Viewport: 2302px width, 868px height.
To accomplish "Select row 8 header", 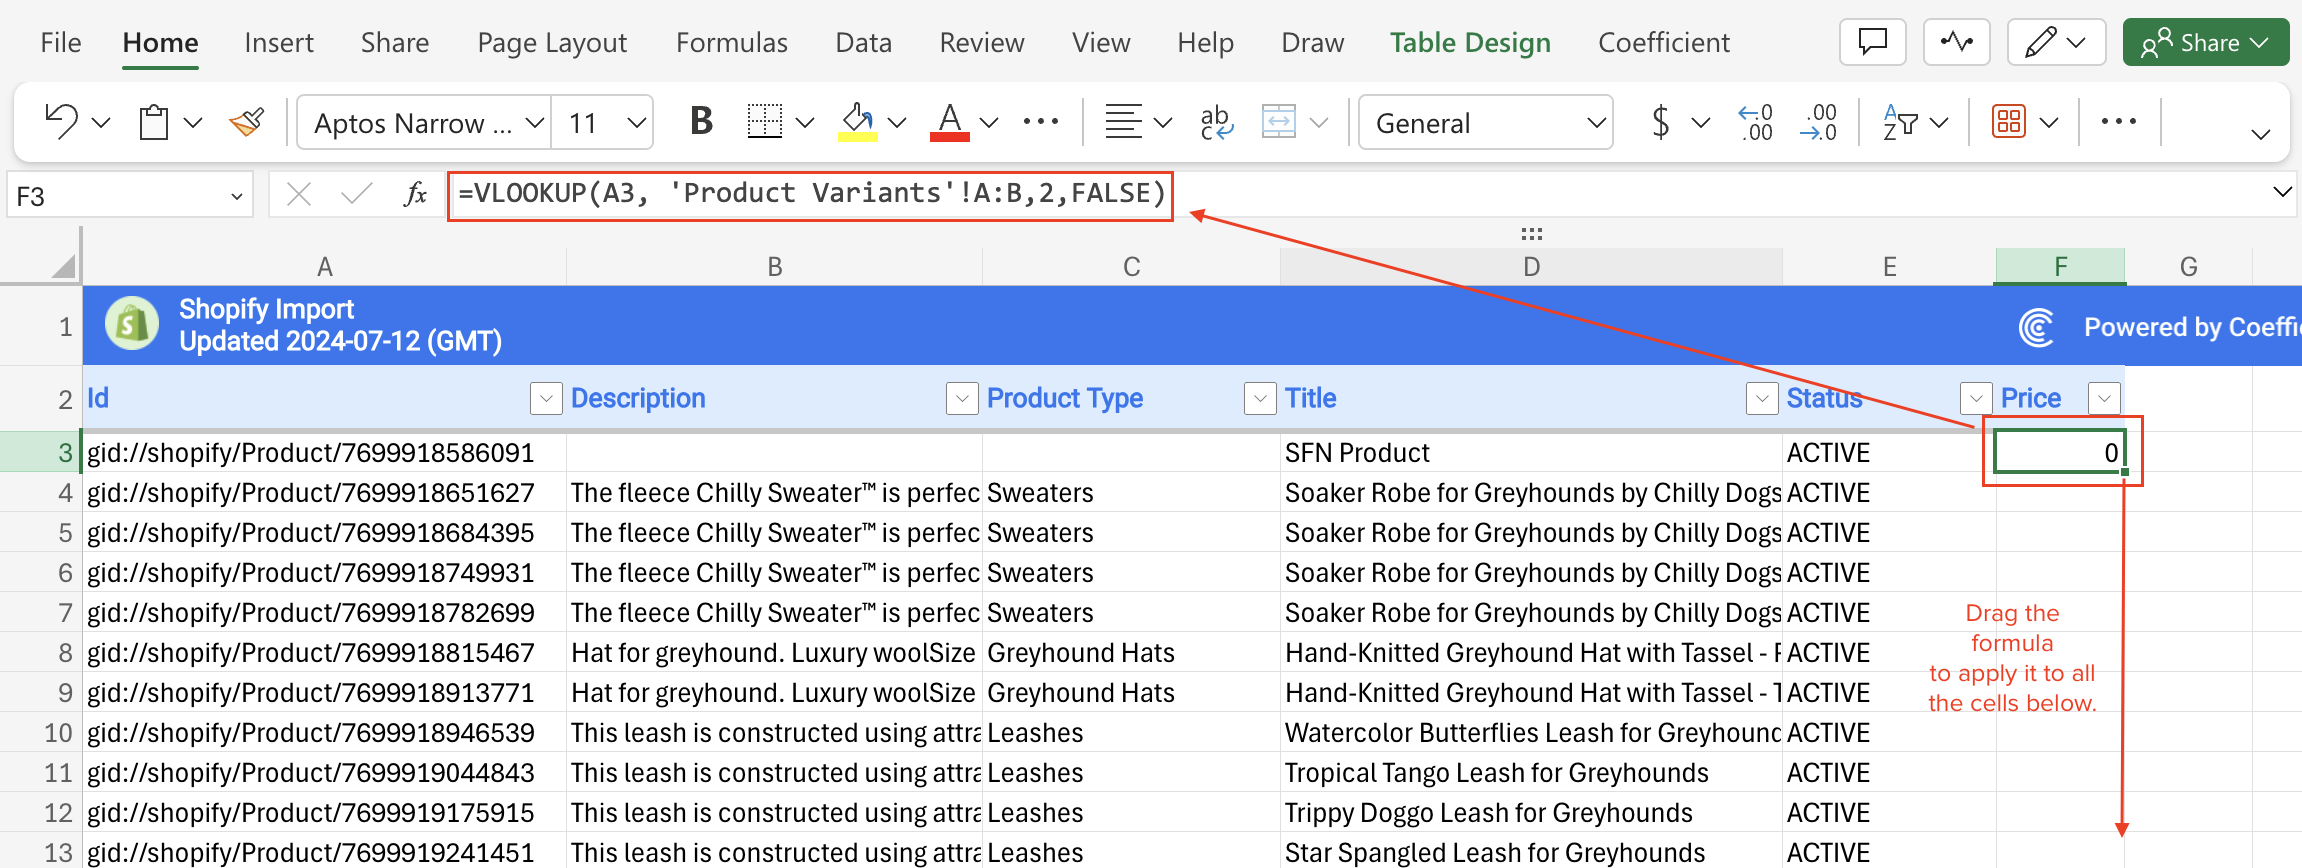I will pos(40,652).
